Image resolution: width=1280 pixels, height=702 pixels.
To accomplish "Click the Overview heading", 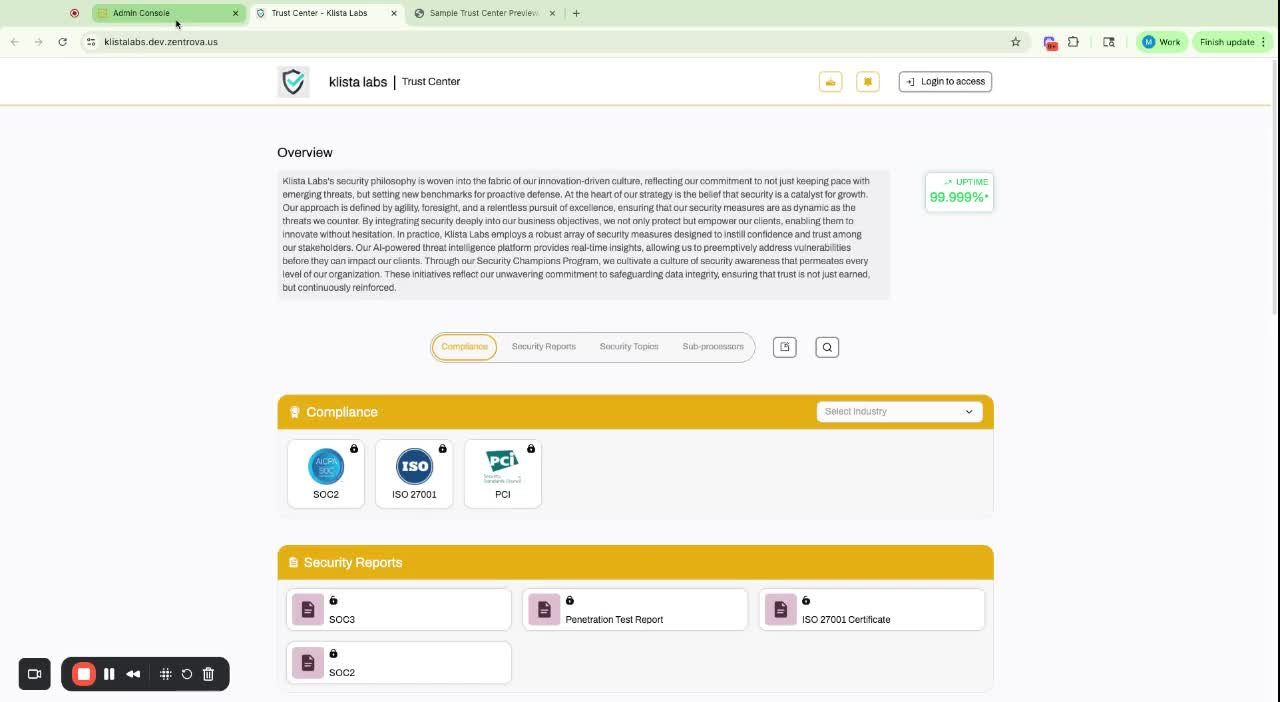I will 305,153.
